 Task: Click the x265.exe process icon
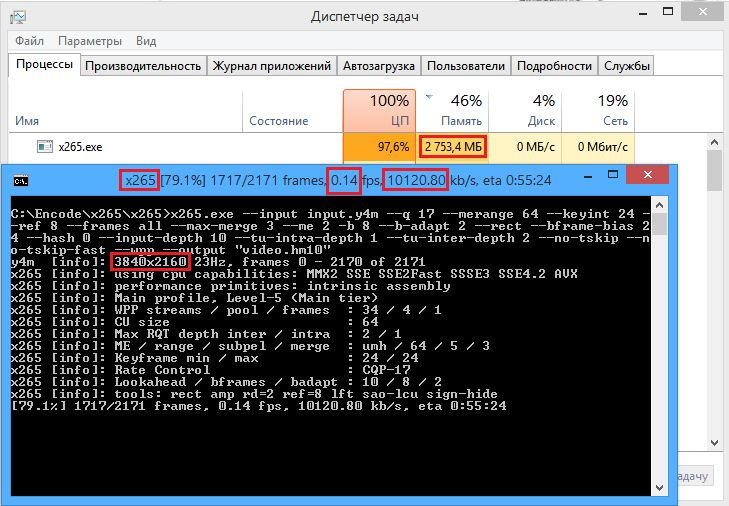point(45,147)
